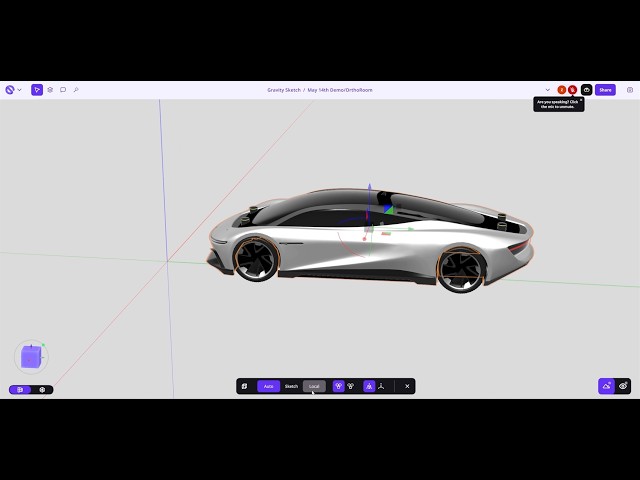
Task: Select the individual pivots icon
Action: (x=351, y=386)
